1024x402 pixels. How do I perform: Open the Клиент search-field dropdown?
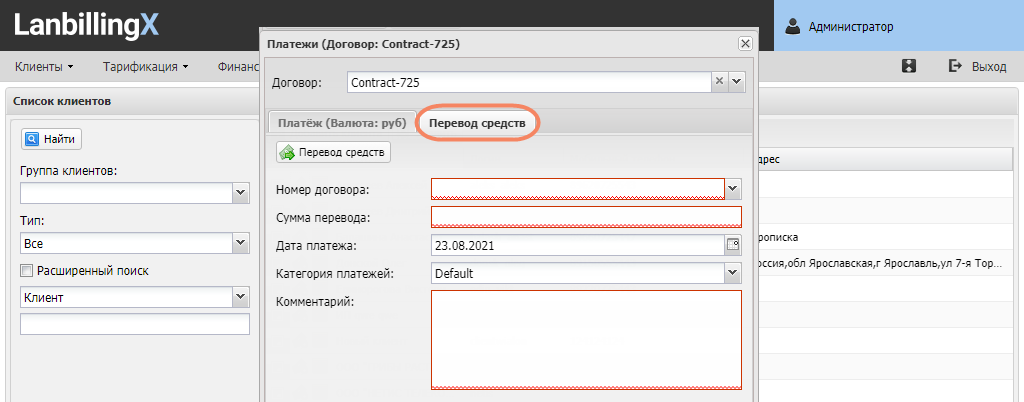[241, 297]
